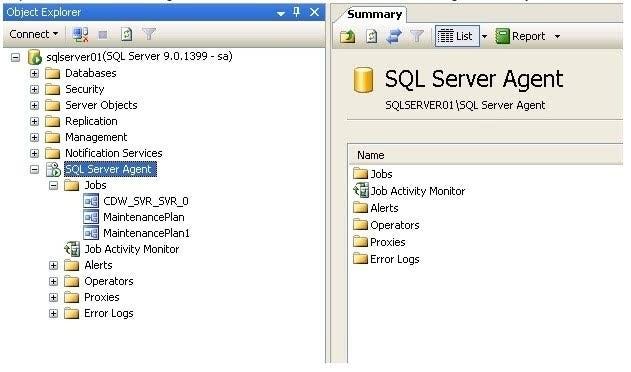Click the Refresh icon in Object Explorer toolbar
The width and height of the screenshot is (631, 372).
click(x=126, y=35)
